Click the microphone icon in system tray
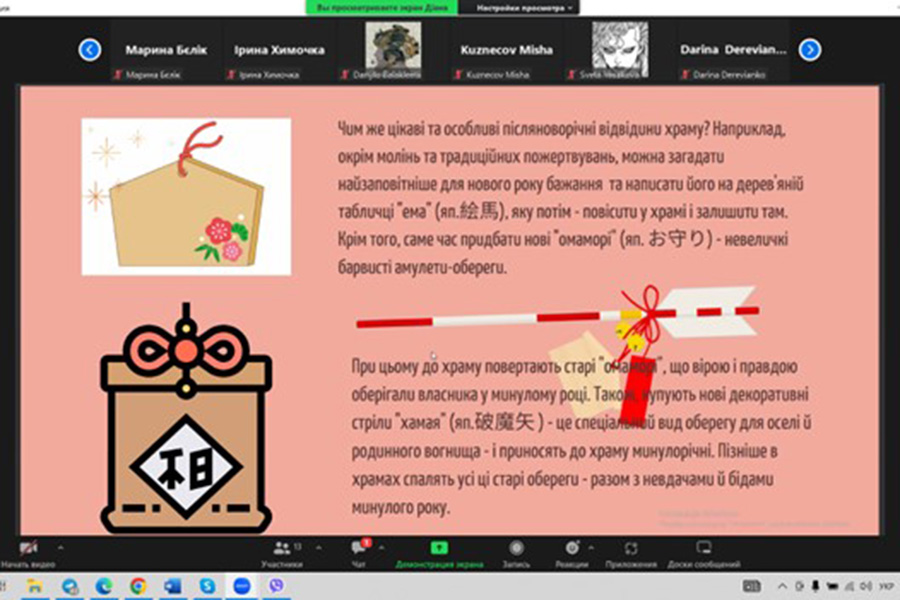Image resolution: width=900 pixels, height=600 pixels. pos(815,586)
